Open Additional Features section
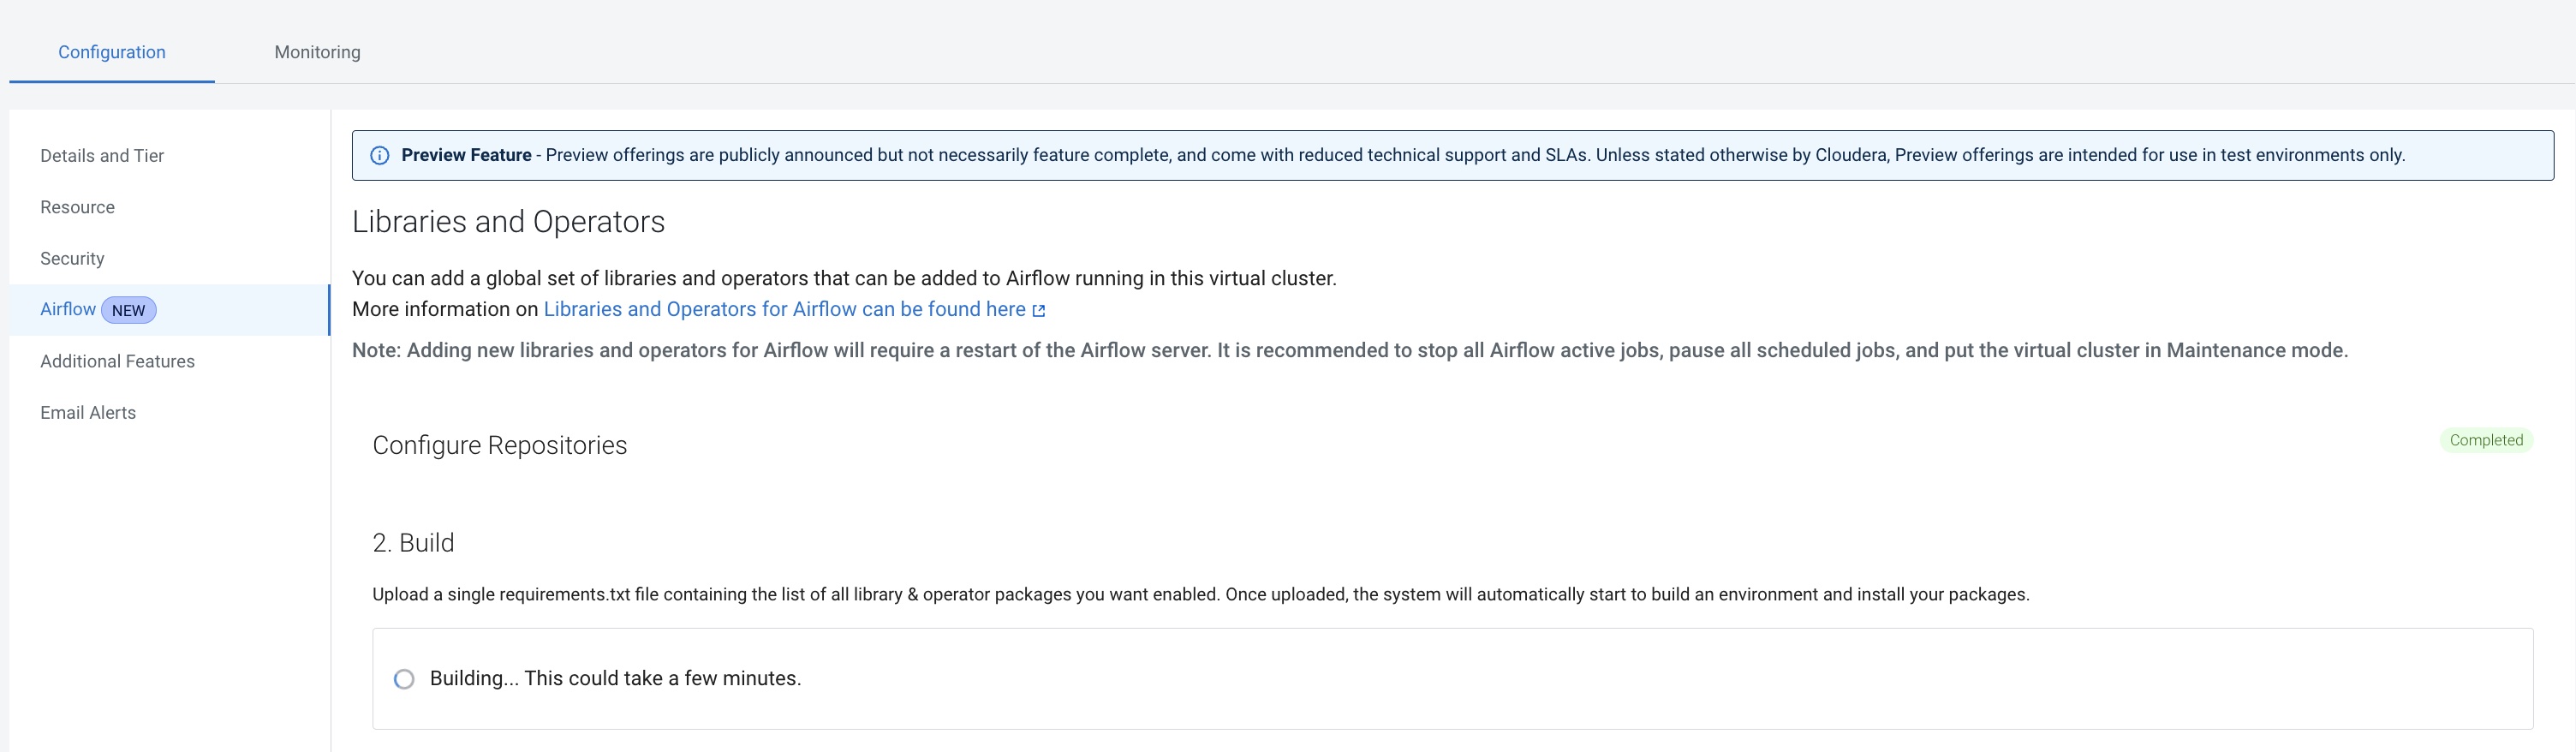 click(117, 361)
